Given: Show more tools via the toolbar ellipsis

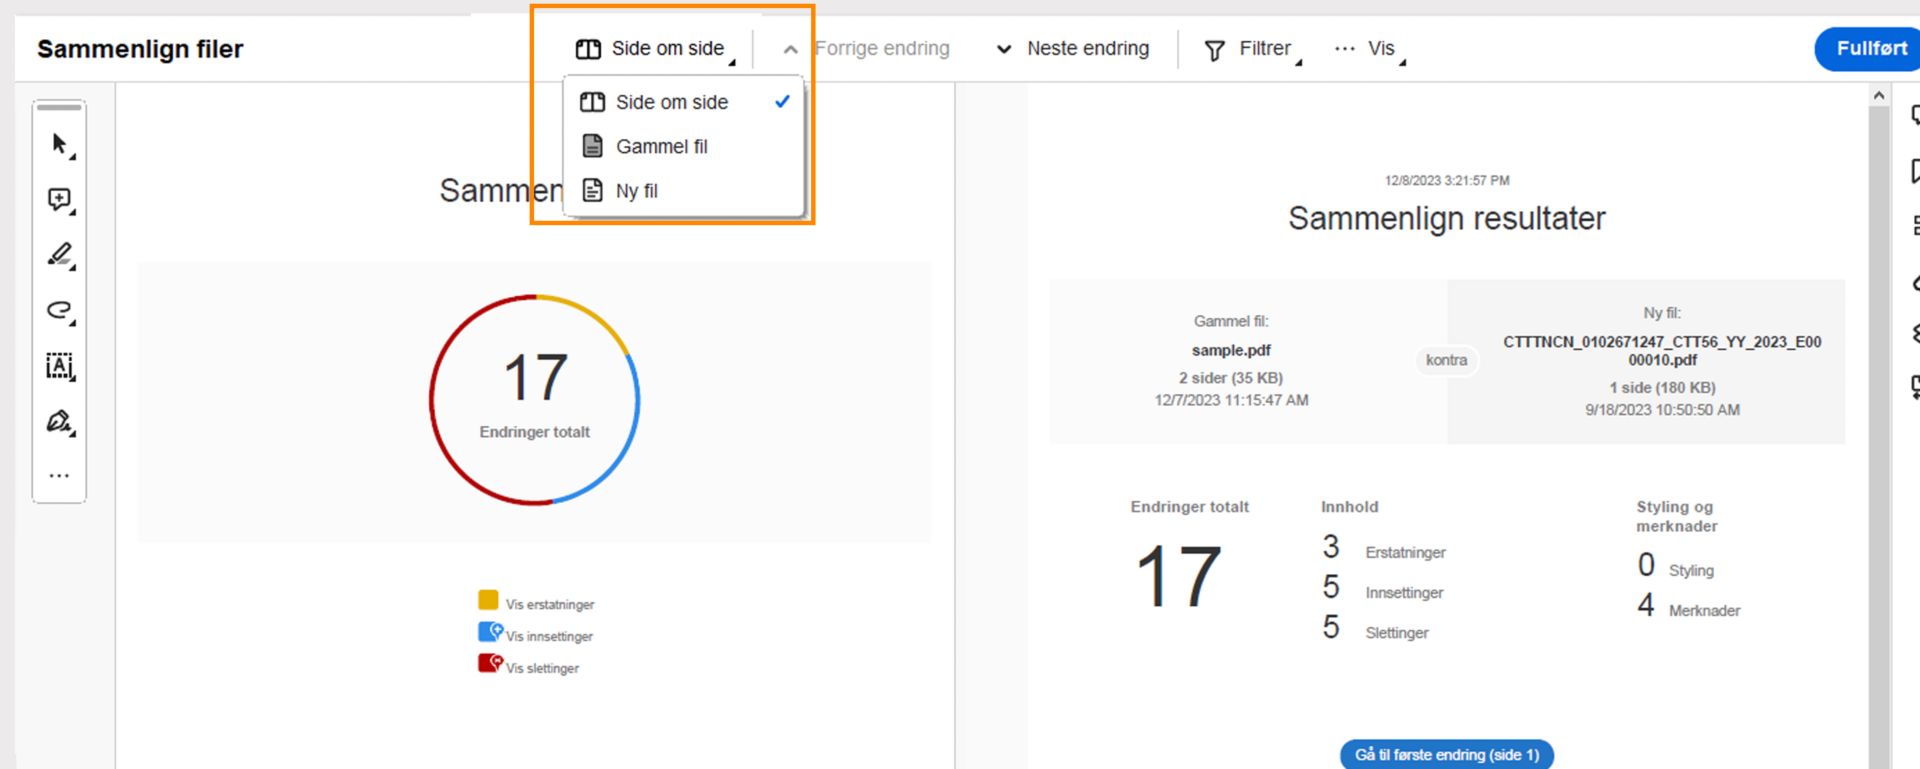Looking at the screenshot, I should click(60, 476).
